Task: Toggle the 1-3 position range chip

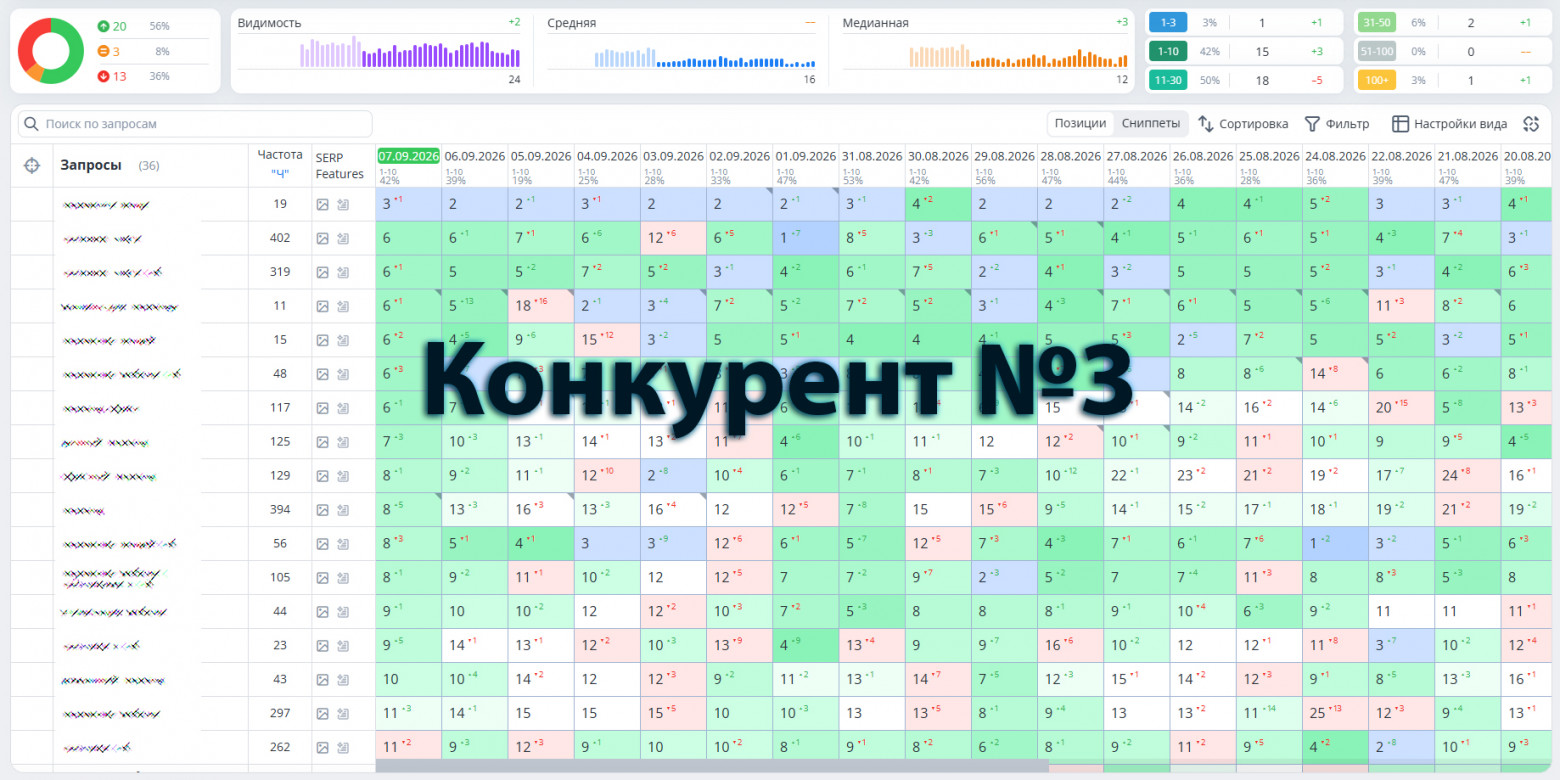Action: pyautogui.click(x=1168, y=23)
